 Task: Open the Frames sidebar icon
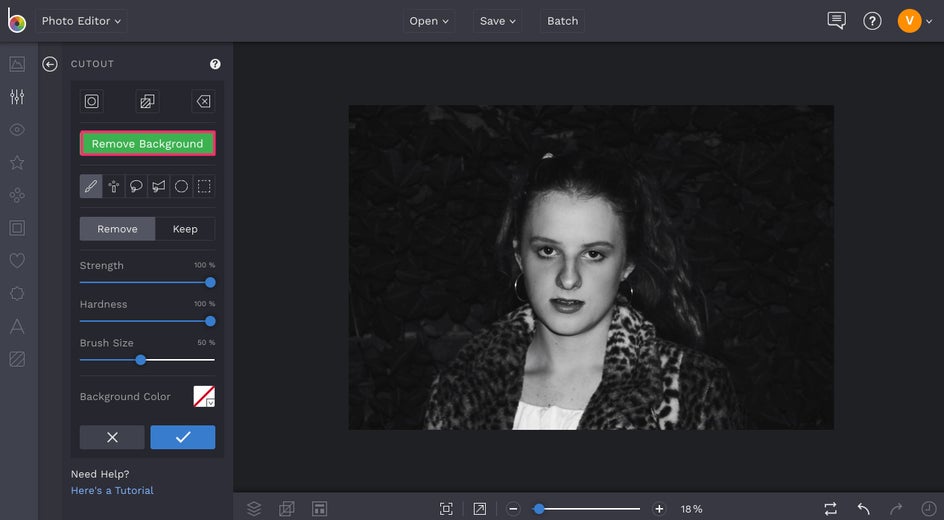click(17, 228)
